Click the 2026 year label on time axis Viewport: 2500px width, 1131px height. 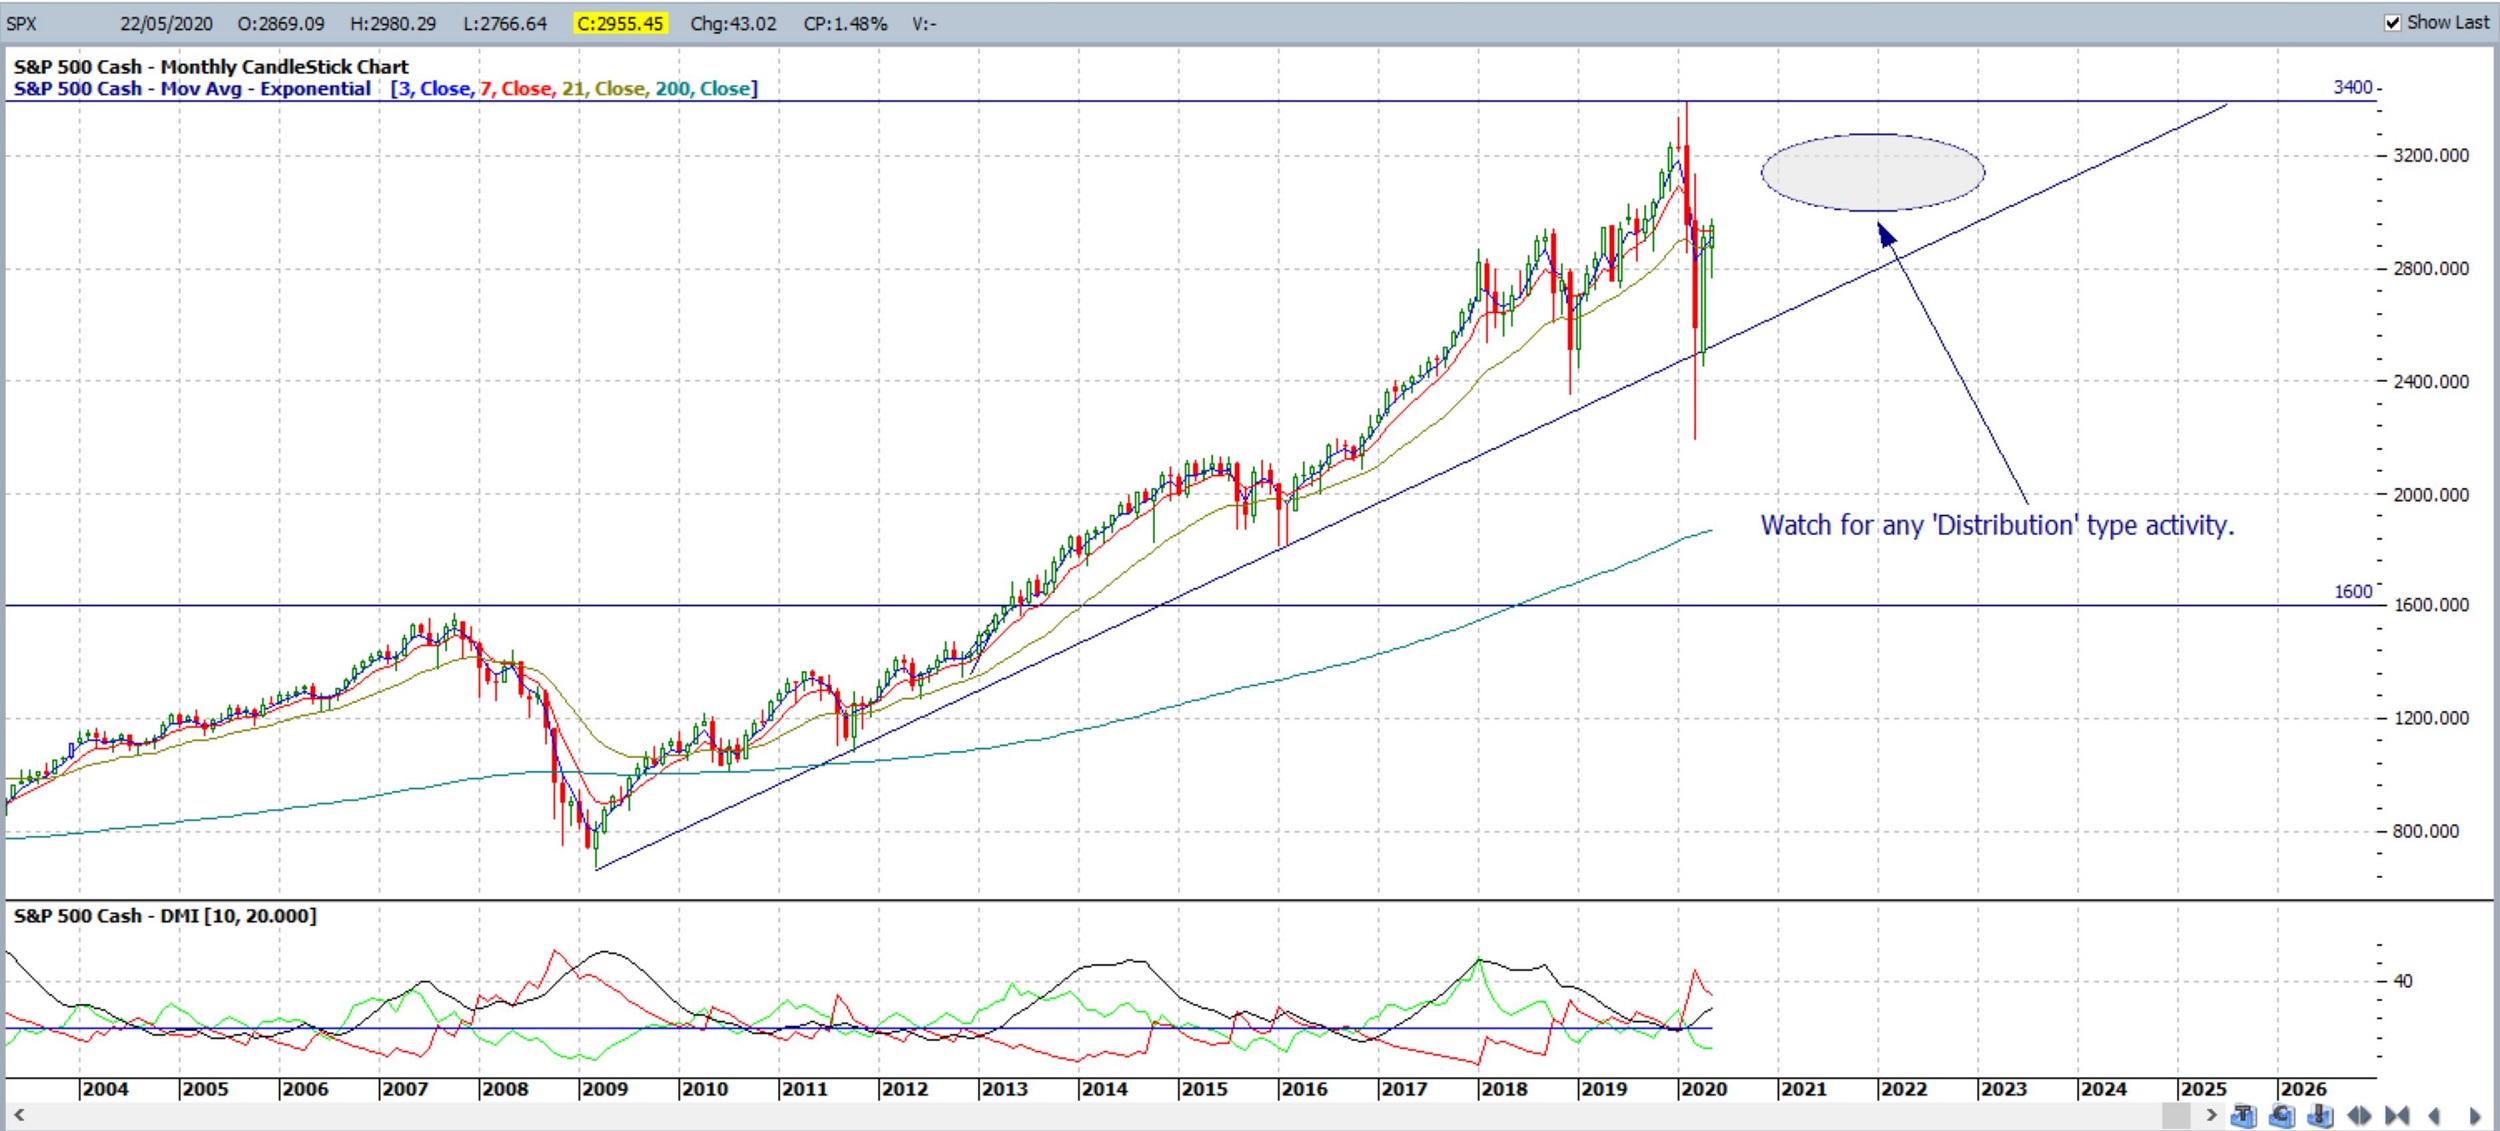click(x=2303, y=1089)
